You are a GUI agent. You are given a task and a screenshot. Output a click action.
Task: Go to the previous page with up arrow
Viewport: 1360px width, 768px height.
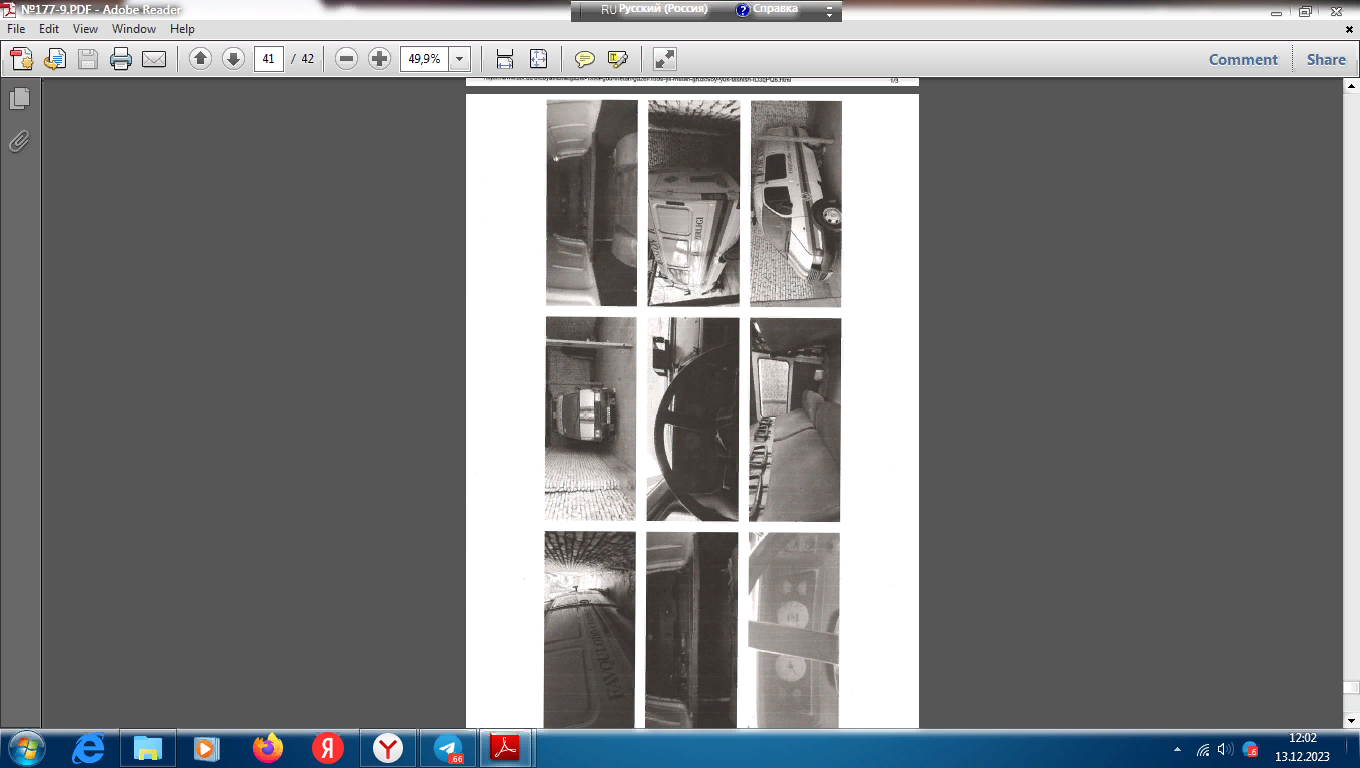click(201, 59)
